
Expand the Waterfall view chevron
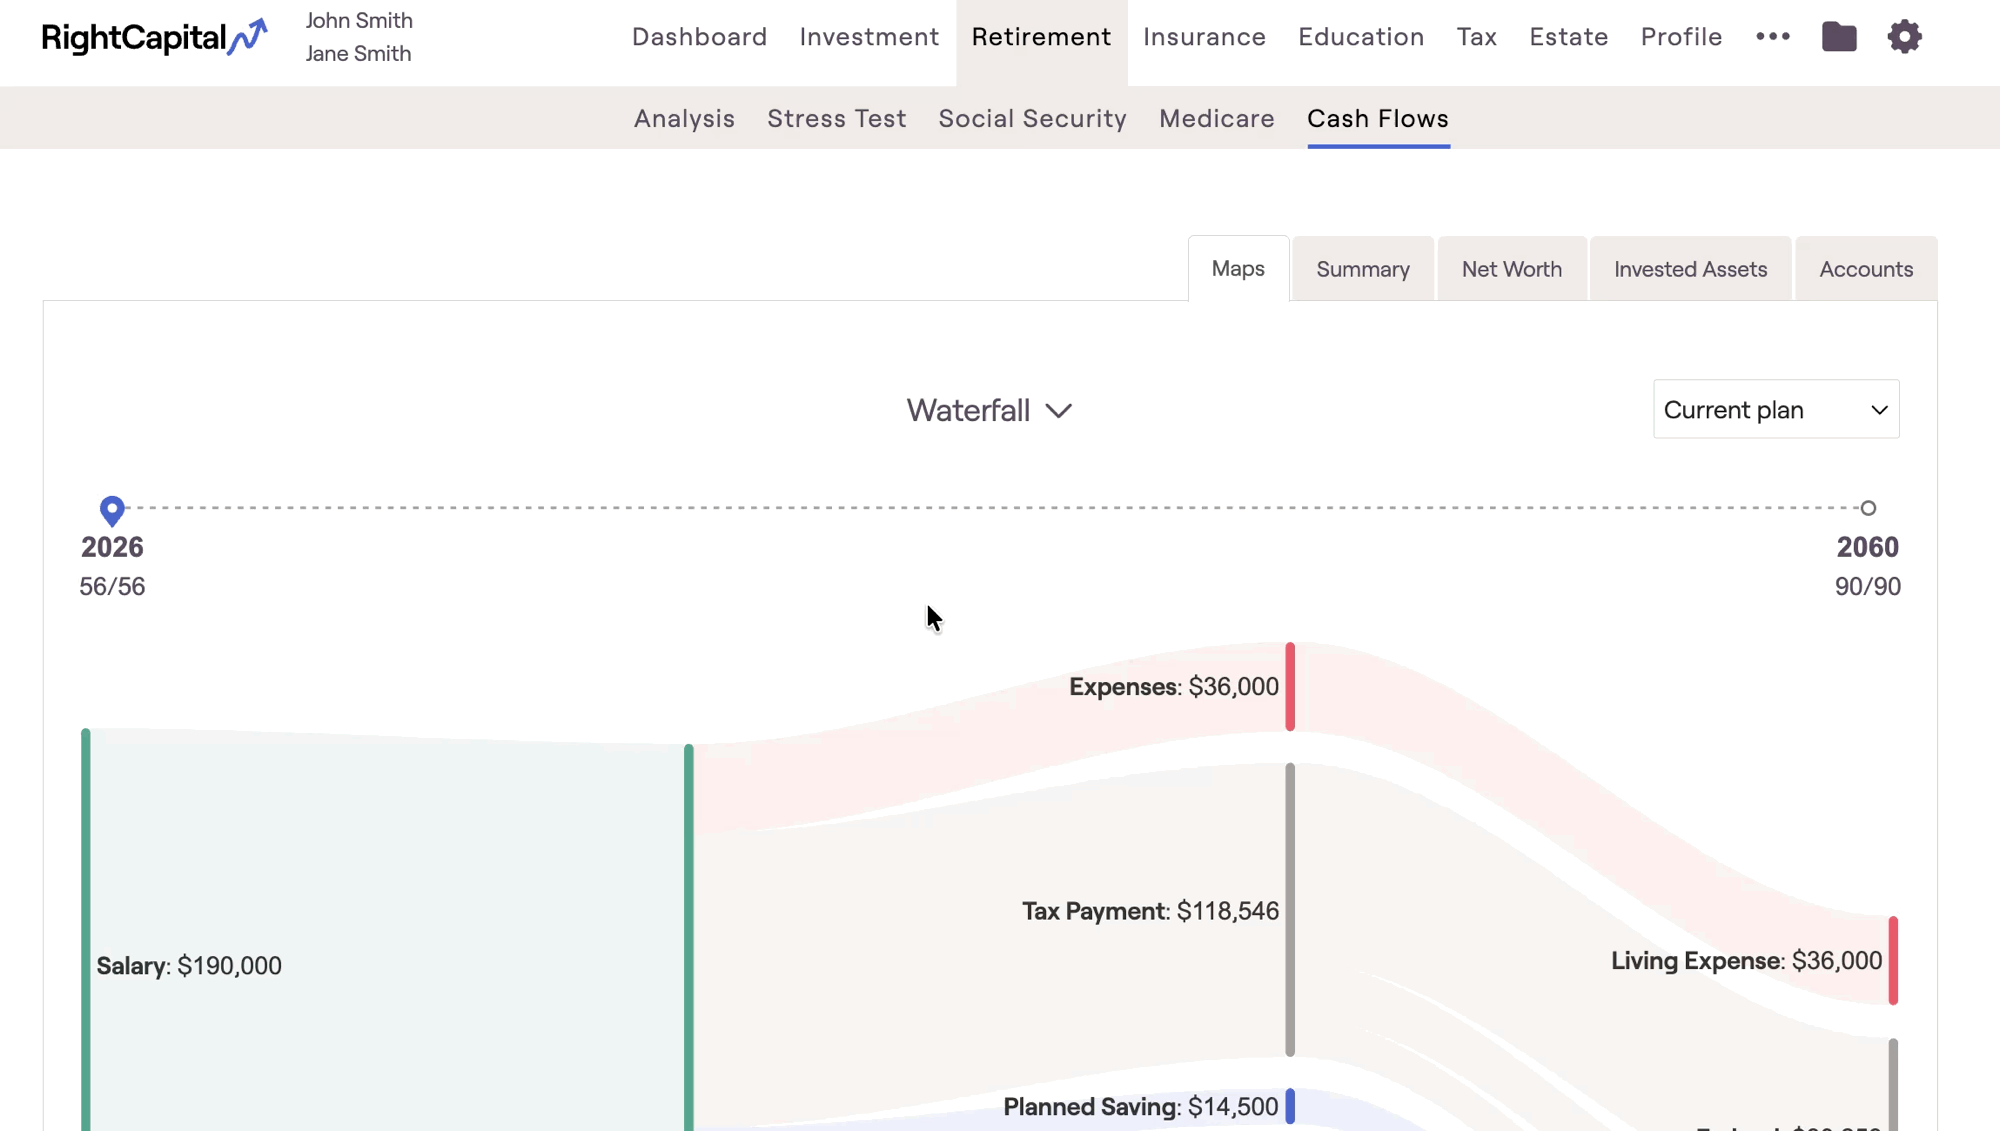pyautogui.click(x=1058, y=411)
